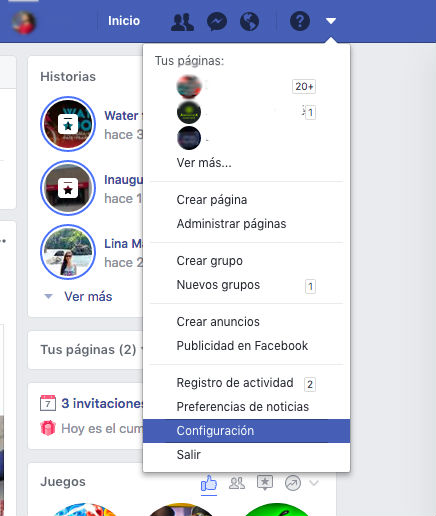Viewport: 436px width, 516px height.
Task: Open the friend requests icon
Action: coord(182,22)
